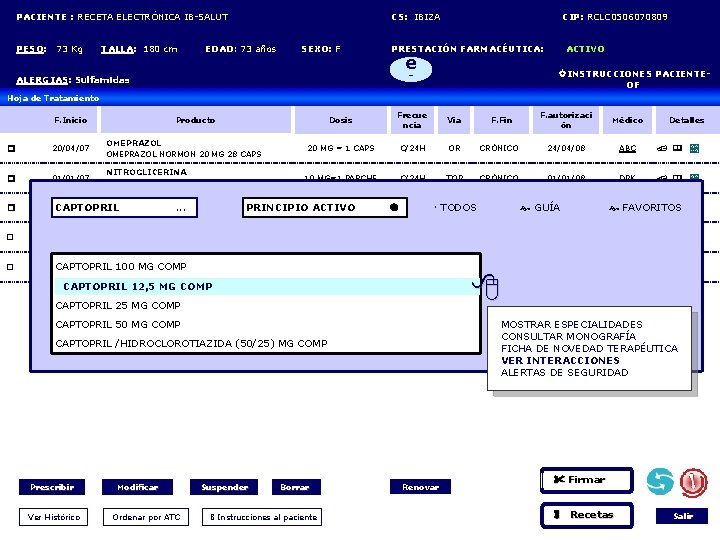Click the F.Inicio column header
The width and height of the screenshot is (720, 540).
[x=70, y=120]
